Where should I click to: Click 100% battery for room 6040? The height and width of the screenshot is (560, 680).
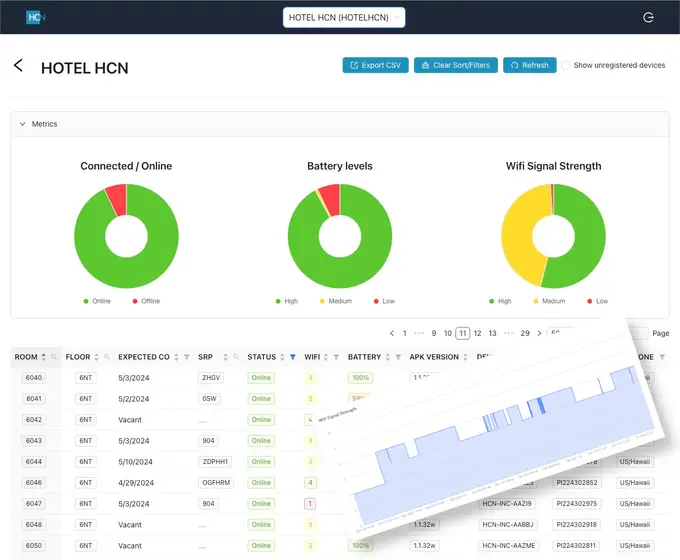(x=360, y=377)
